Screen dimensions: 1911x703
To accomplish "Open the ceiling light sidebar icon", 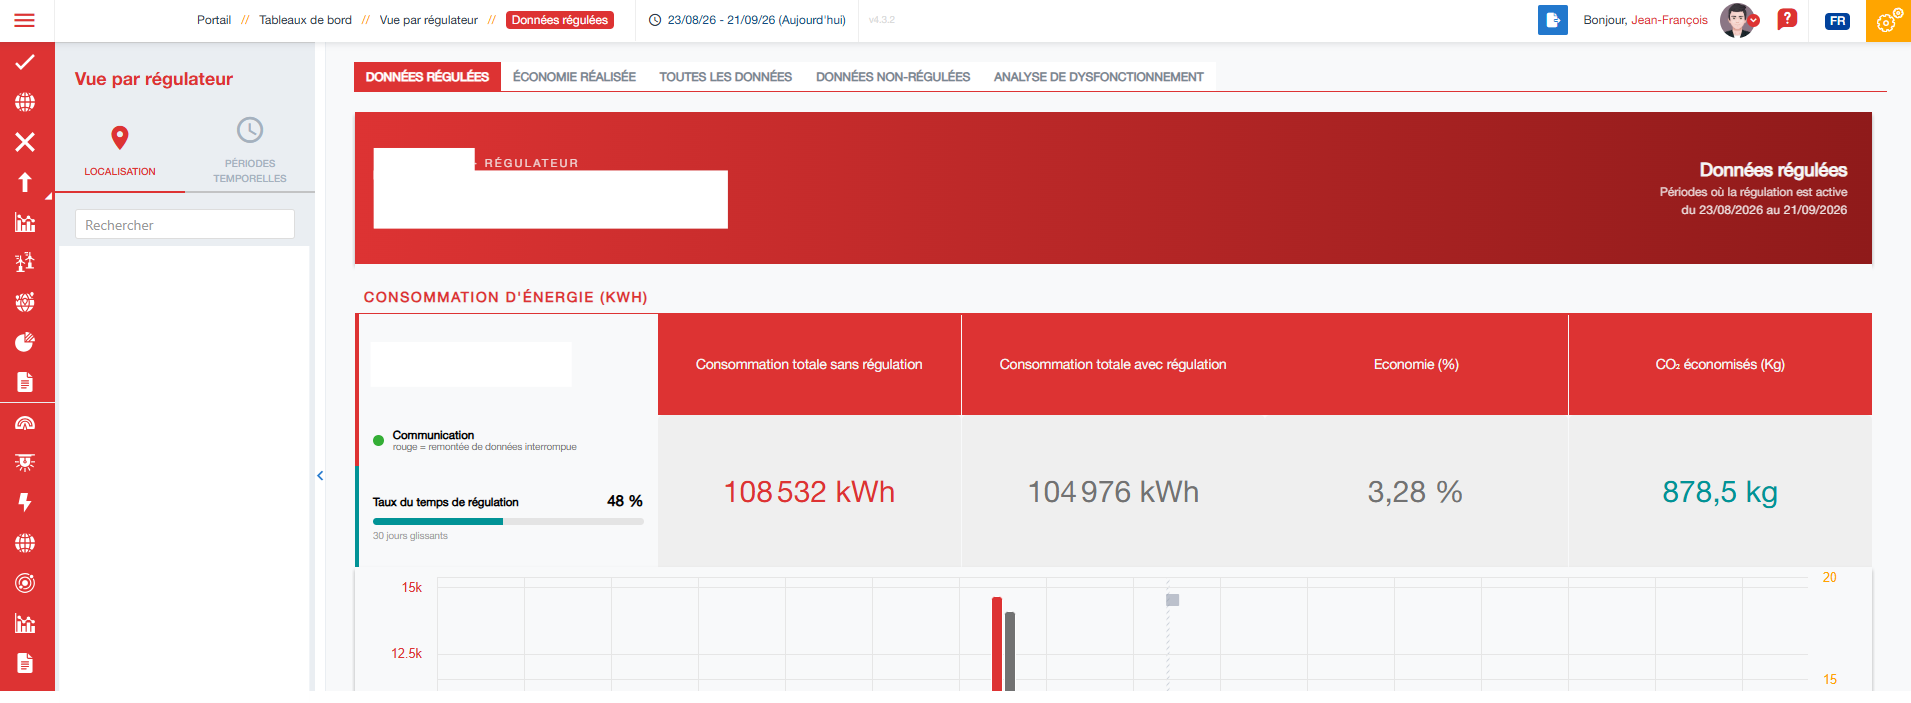I will pos(25,462).
